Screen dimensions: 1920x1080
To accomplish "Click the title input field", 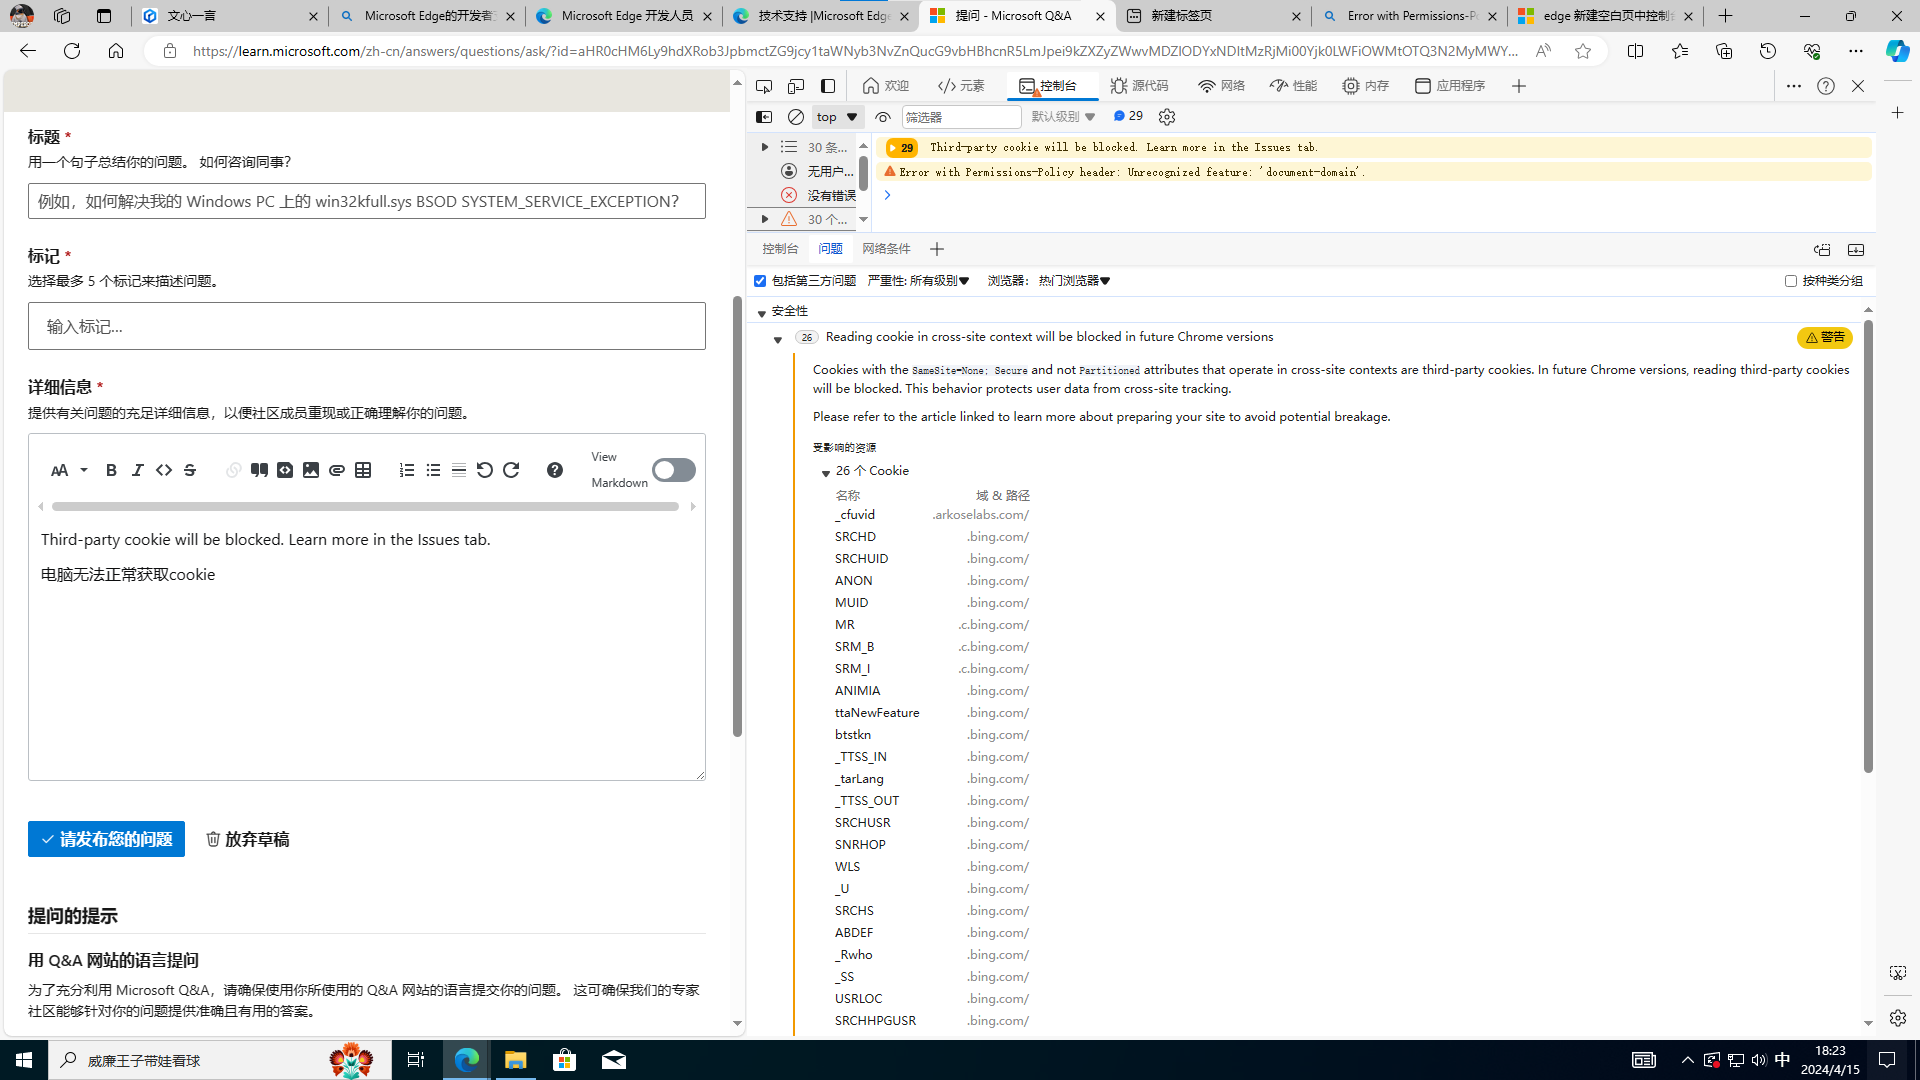I will [x=367, y=201].
